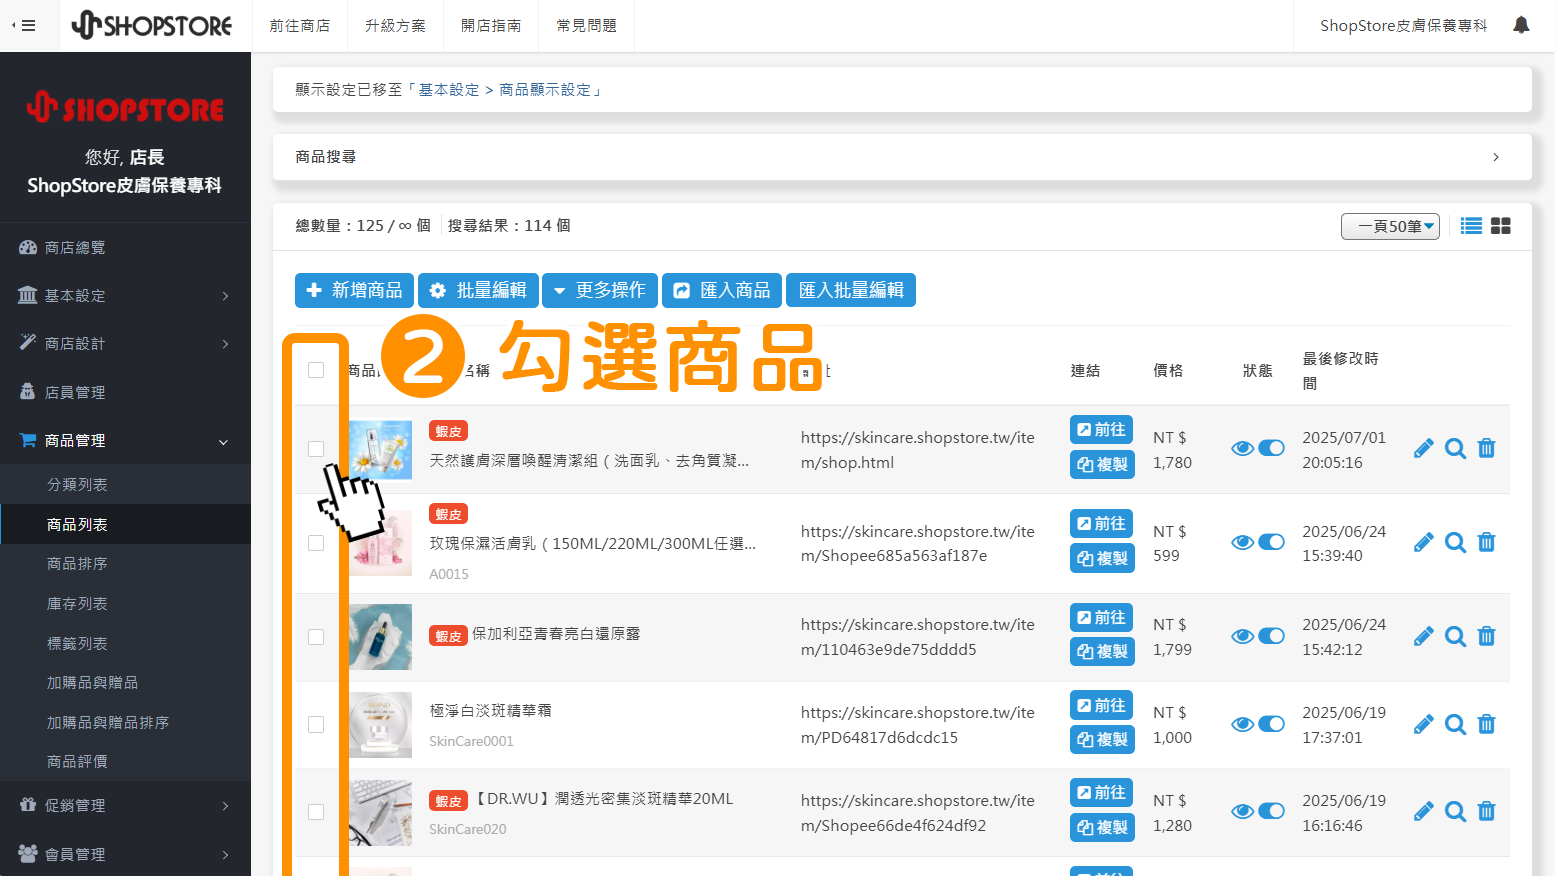Preview 天然護膚深層喚醒清潔組 with magnifier icon
The height and width of the screenshot is (876, 1557).
click(x=1456, y=448)
